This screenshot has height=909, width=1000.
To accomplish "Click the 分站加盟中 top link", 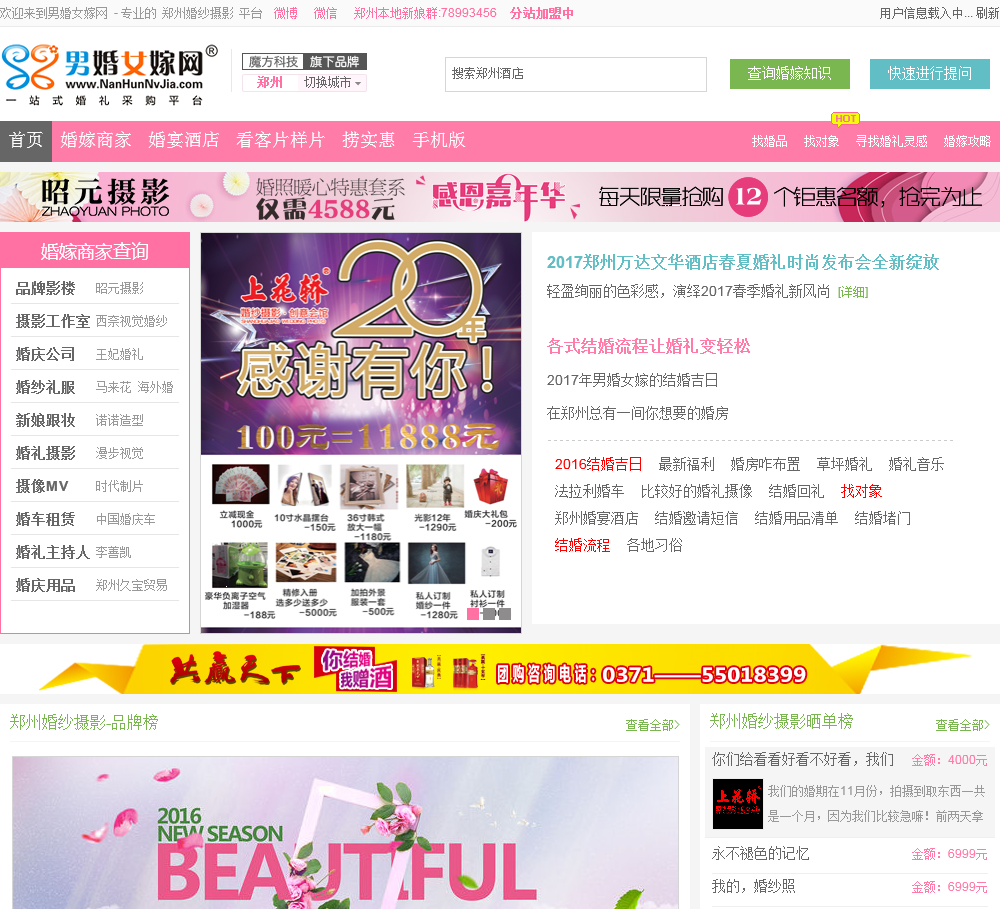I will point(541,13).
